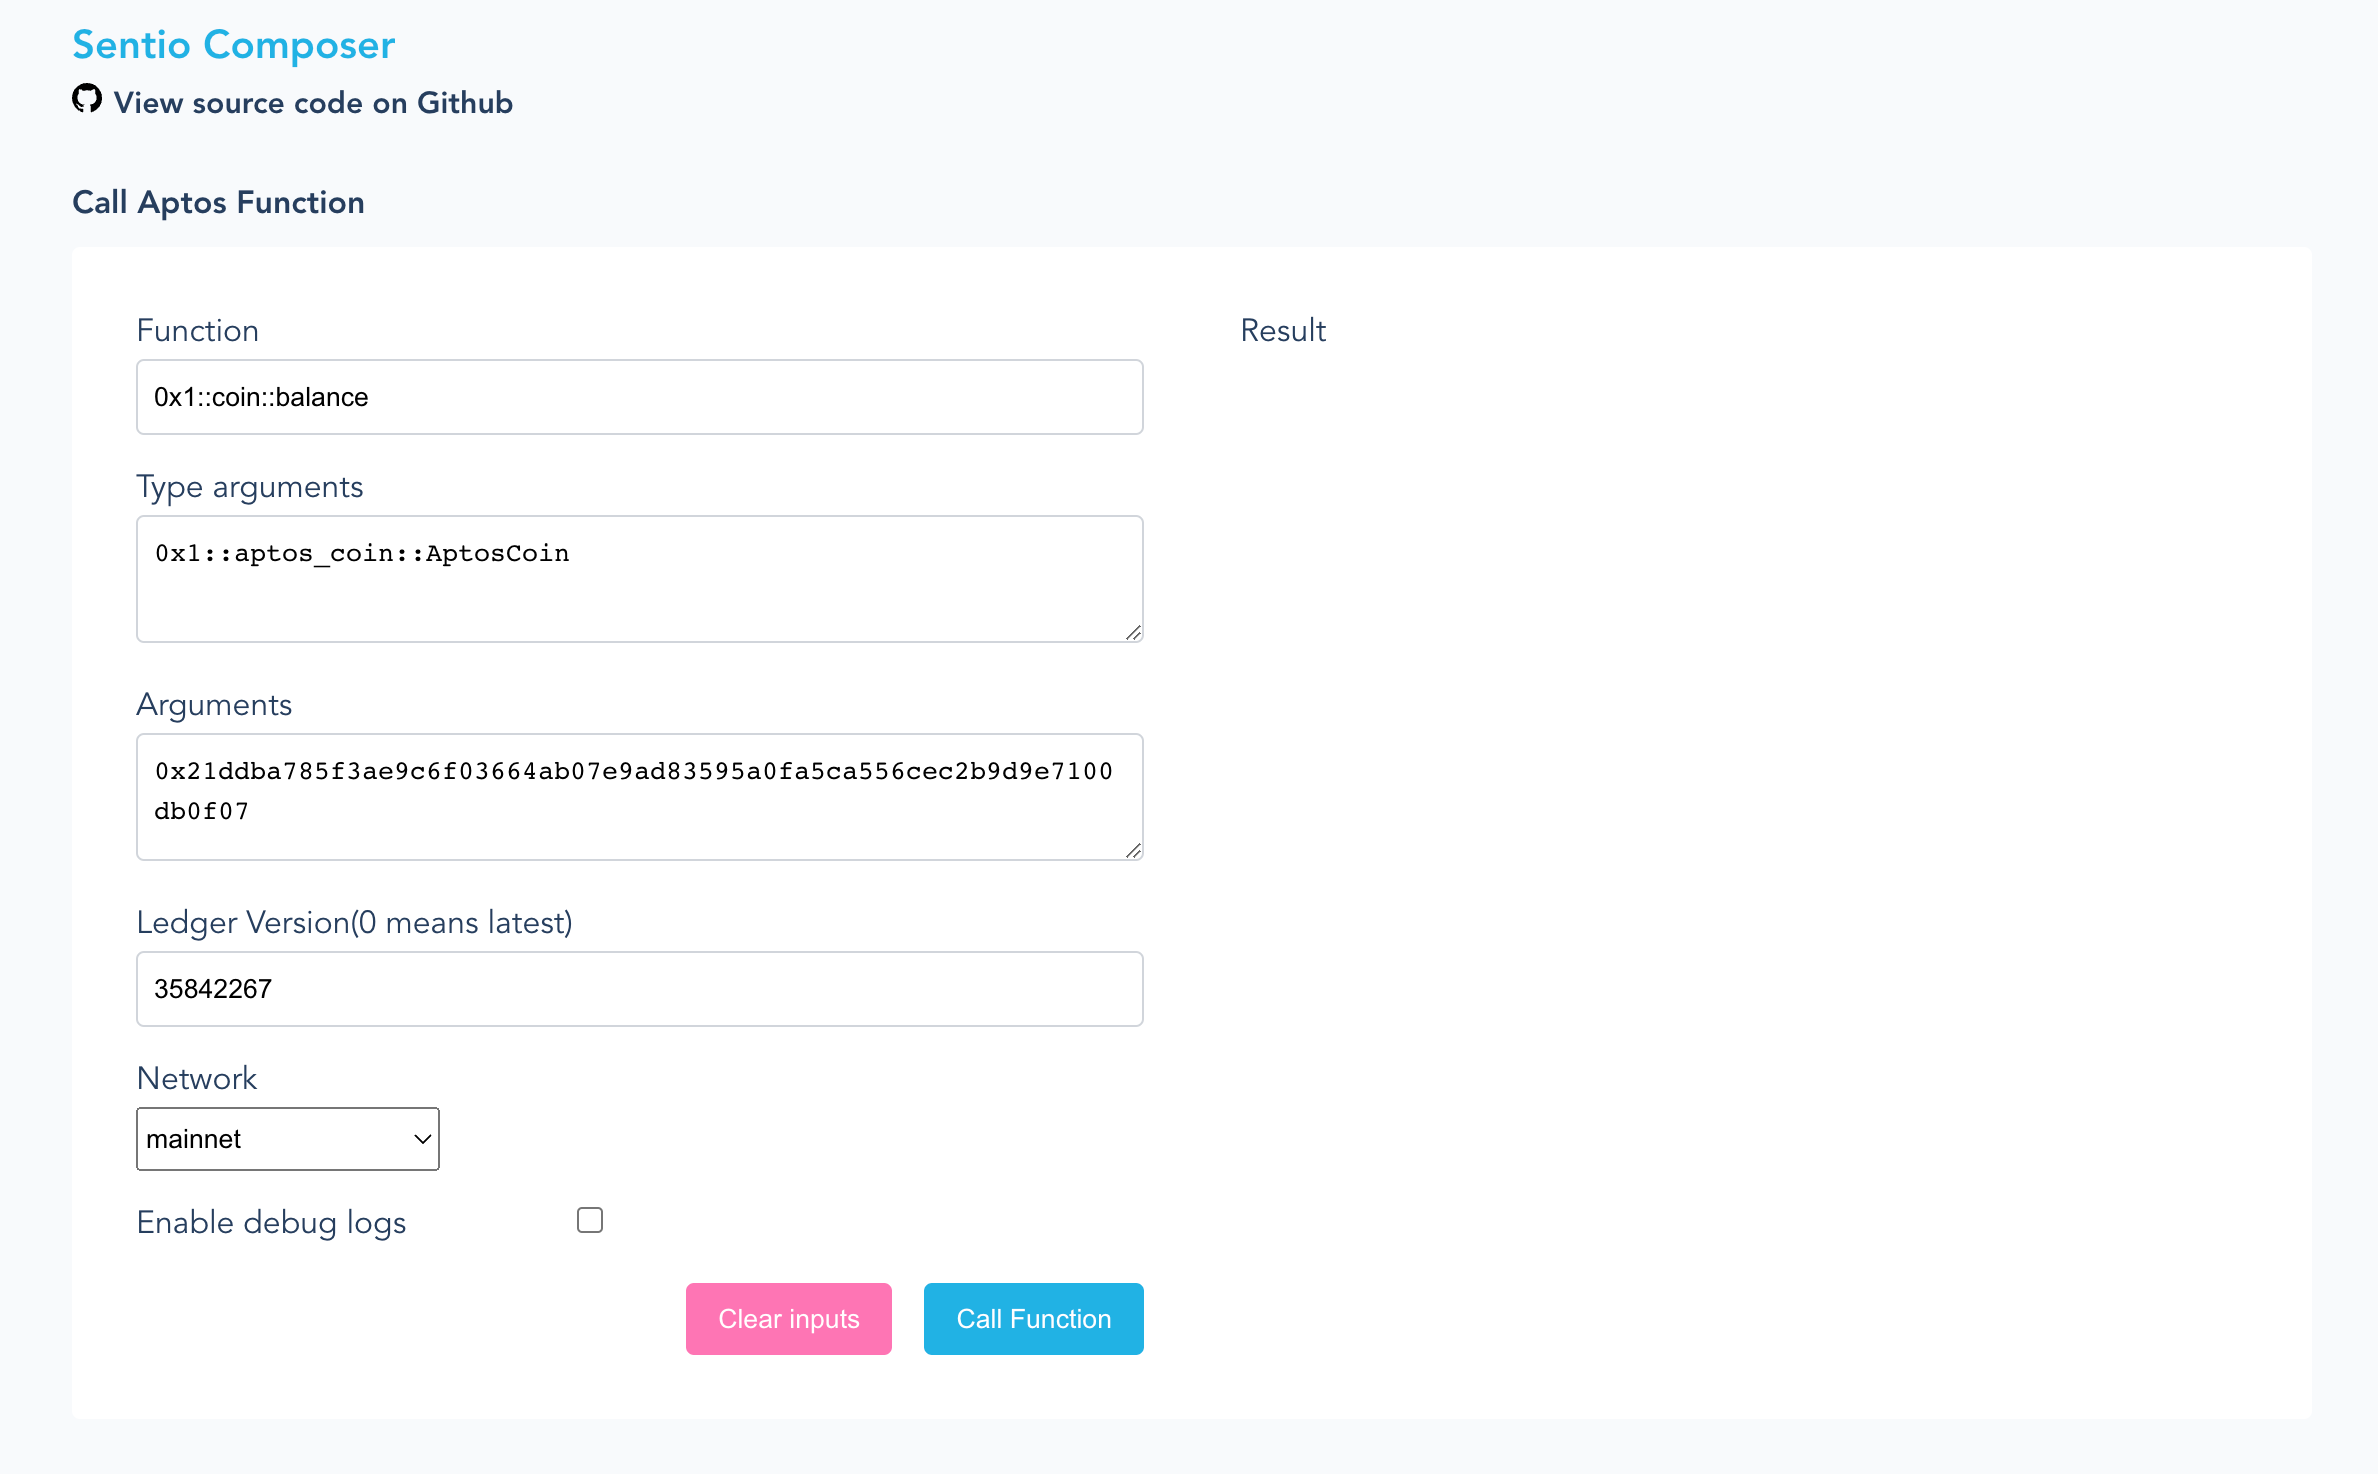The image size is (2378, 1474).
Task: Click the Clear inputs button
Action: pos(788,1318)
